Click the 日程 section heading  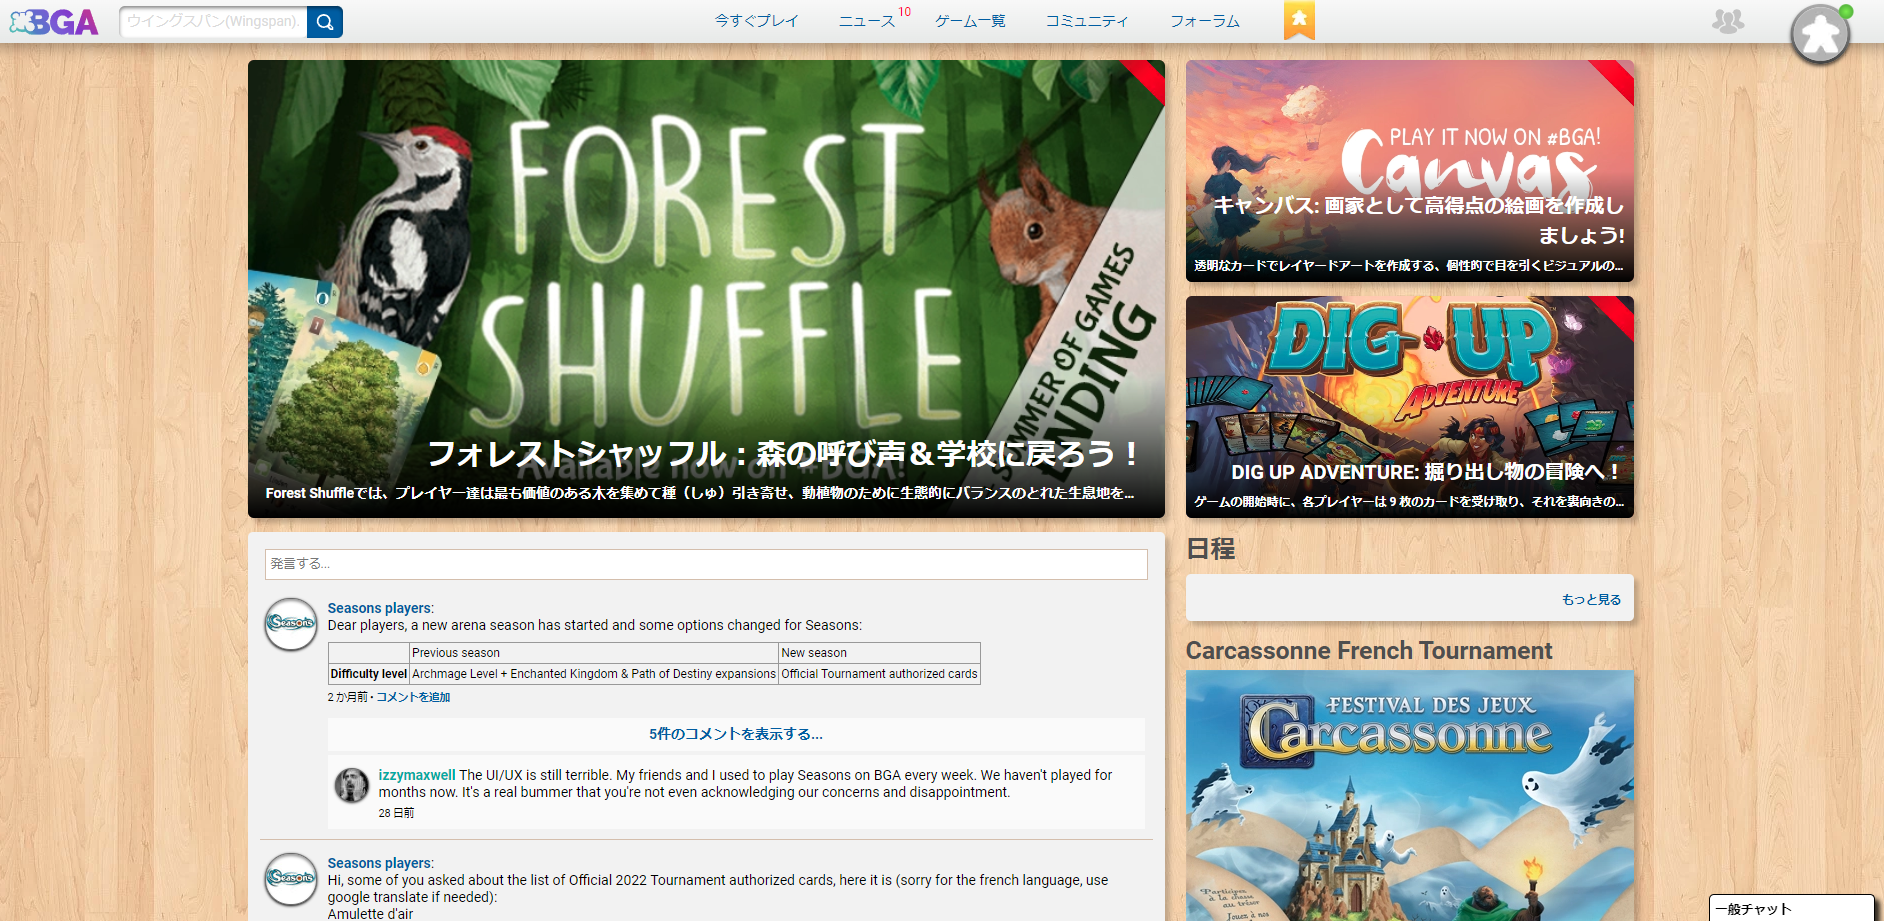coord(1211,548)
